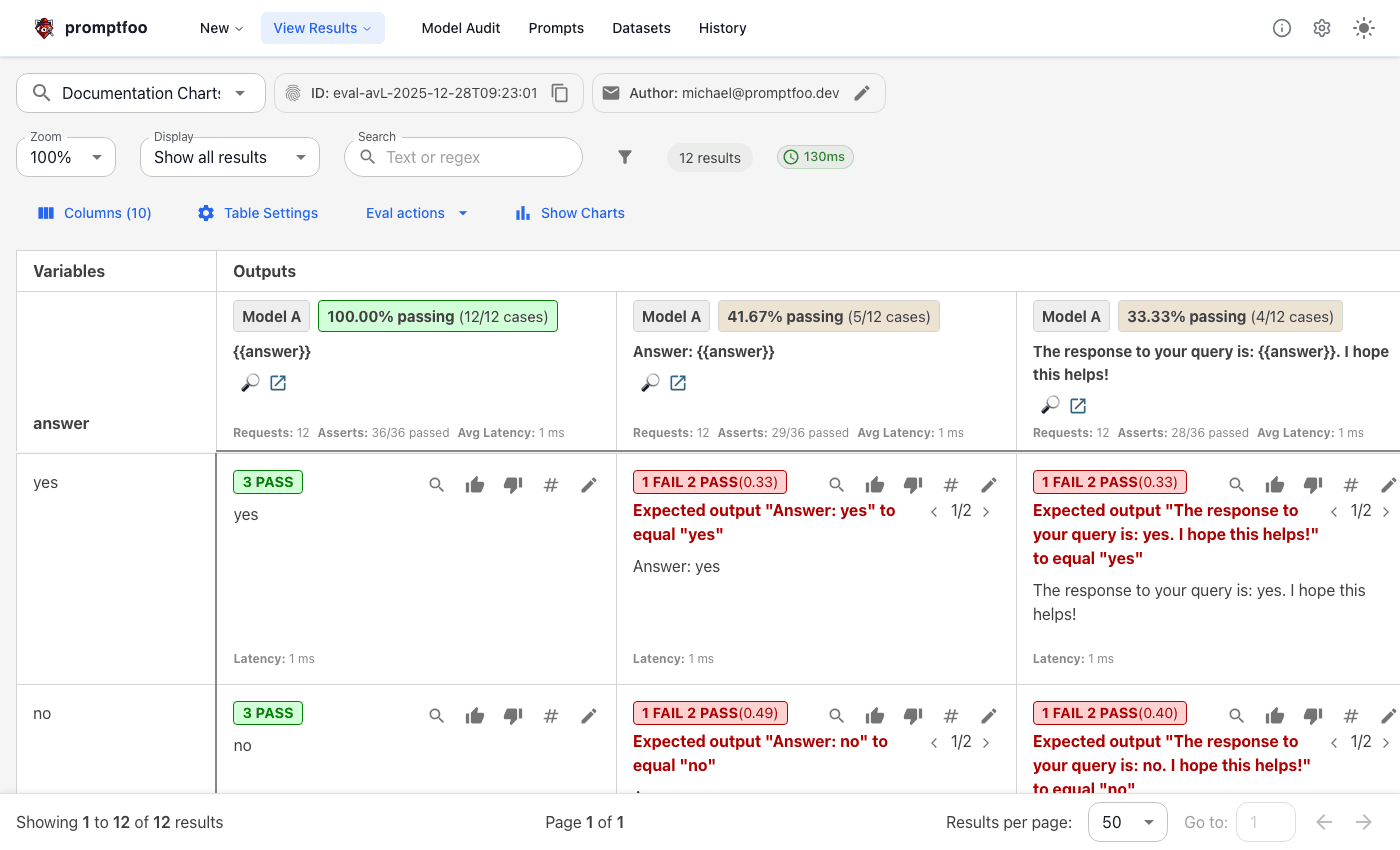Open app settings via the gear icon
The height and width of the screenshot is (850, 1400).
1321,28
